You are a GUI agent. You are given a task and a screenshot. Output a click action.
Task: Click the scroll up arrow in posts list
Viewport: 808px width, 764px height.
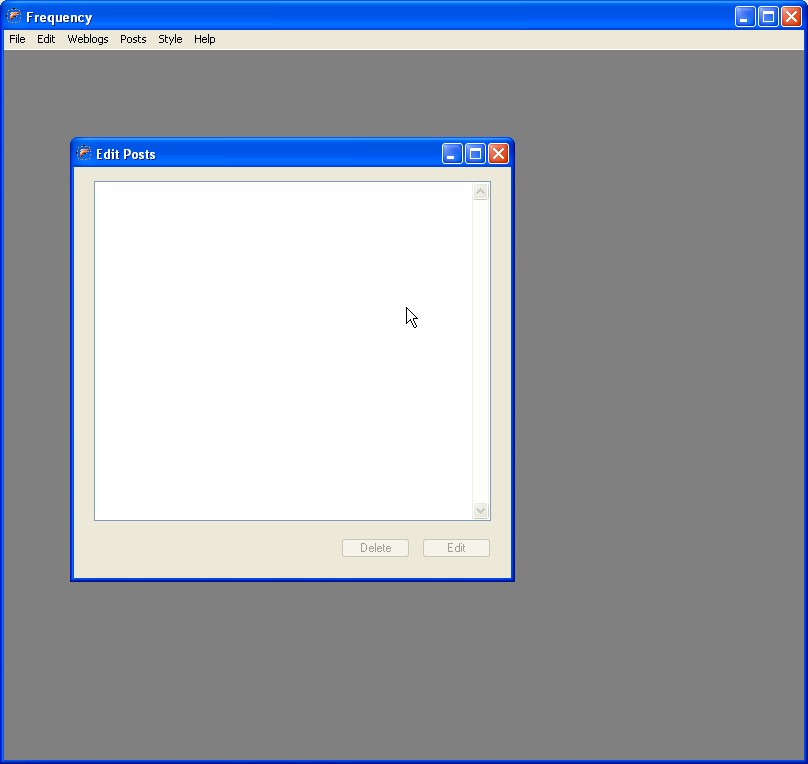(480, 192)
